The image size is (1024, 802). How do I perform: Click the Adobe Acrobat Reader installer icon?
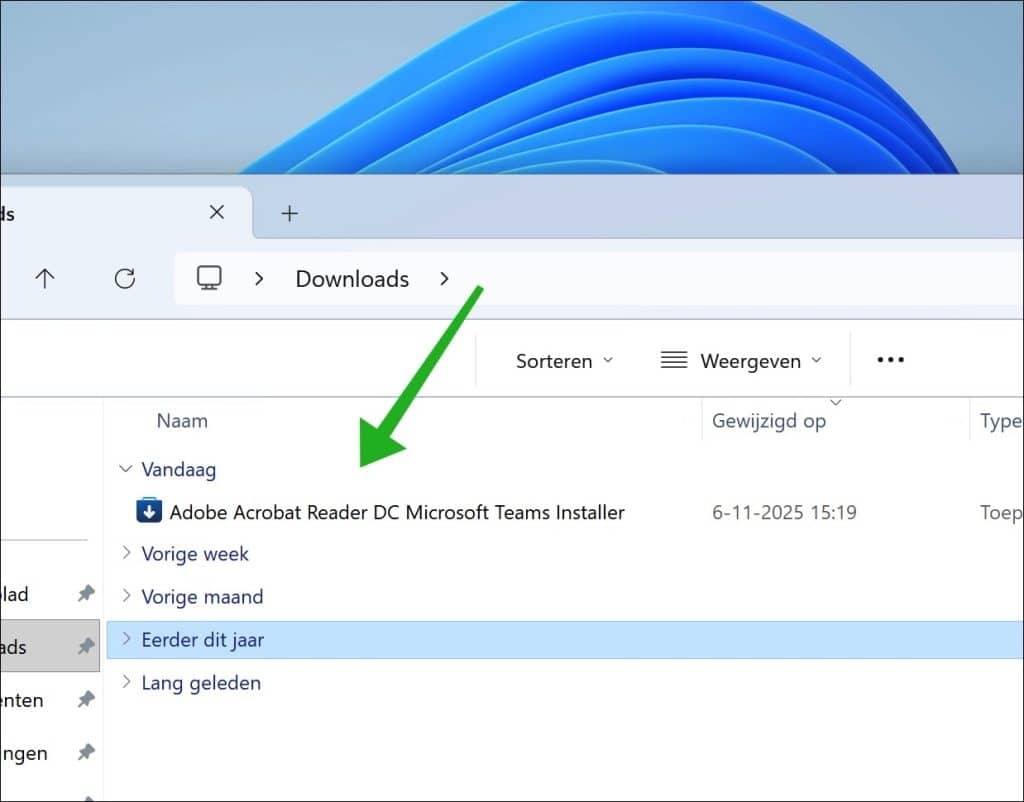coord(148,511)
